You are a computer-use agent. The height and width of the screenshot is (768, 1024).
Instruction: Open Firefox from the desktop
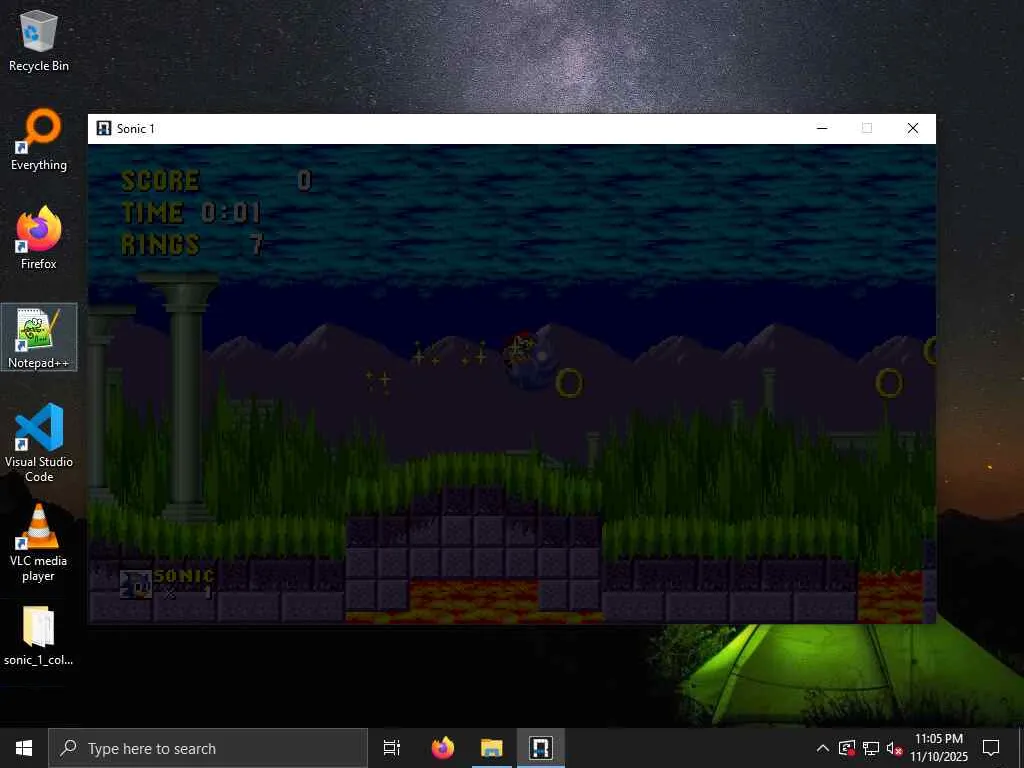(39, 238)
